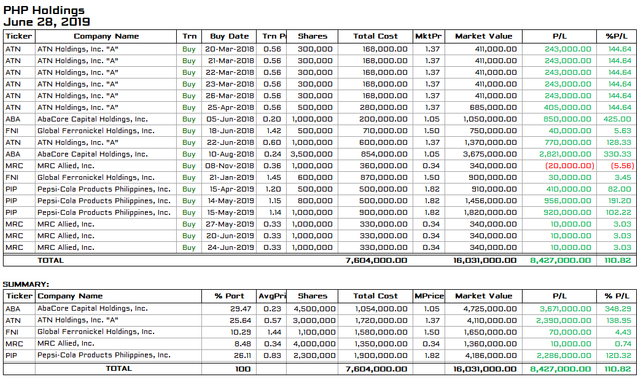Select summary portfolio percent '25.64'
Viewport: 640px width, 378px height.
click(240, 321)
